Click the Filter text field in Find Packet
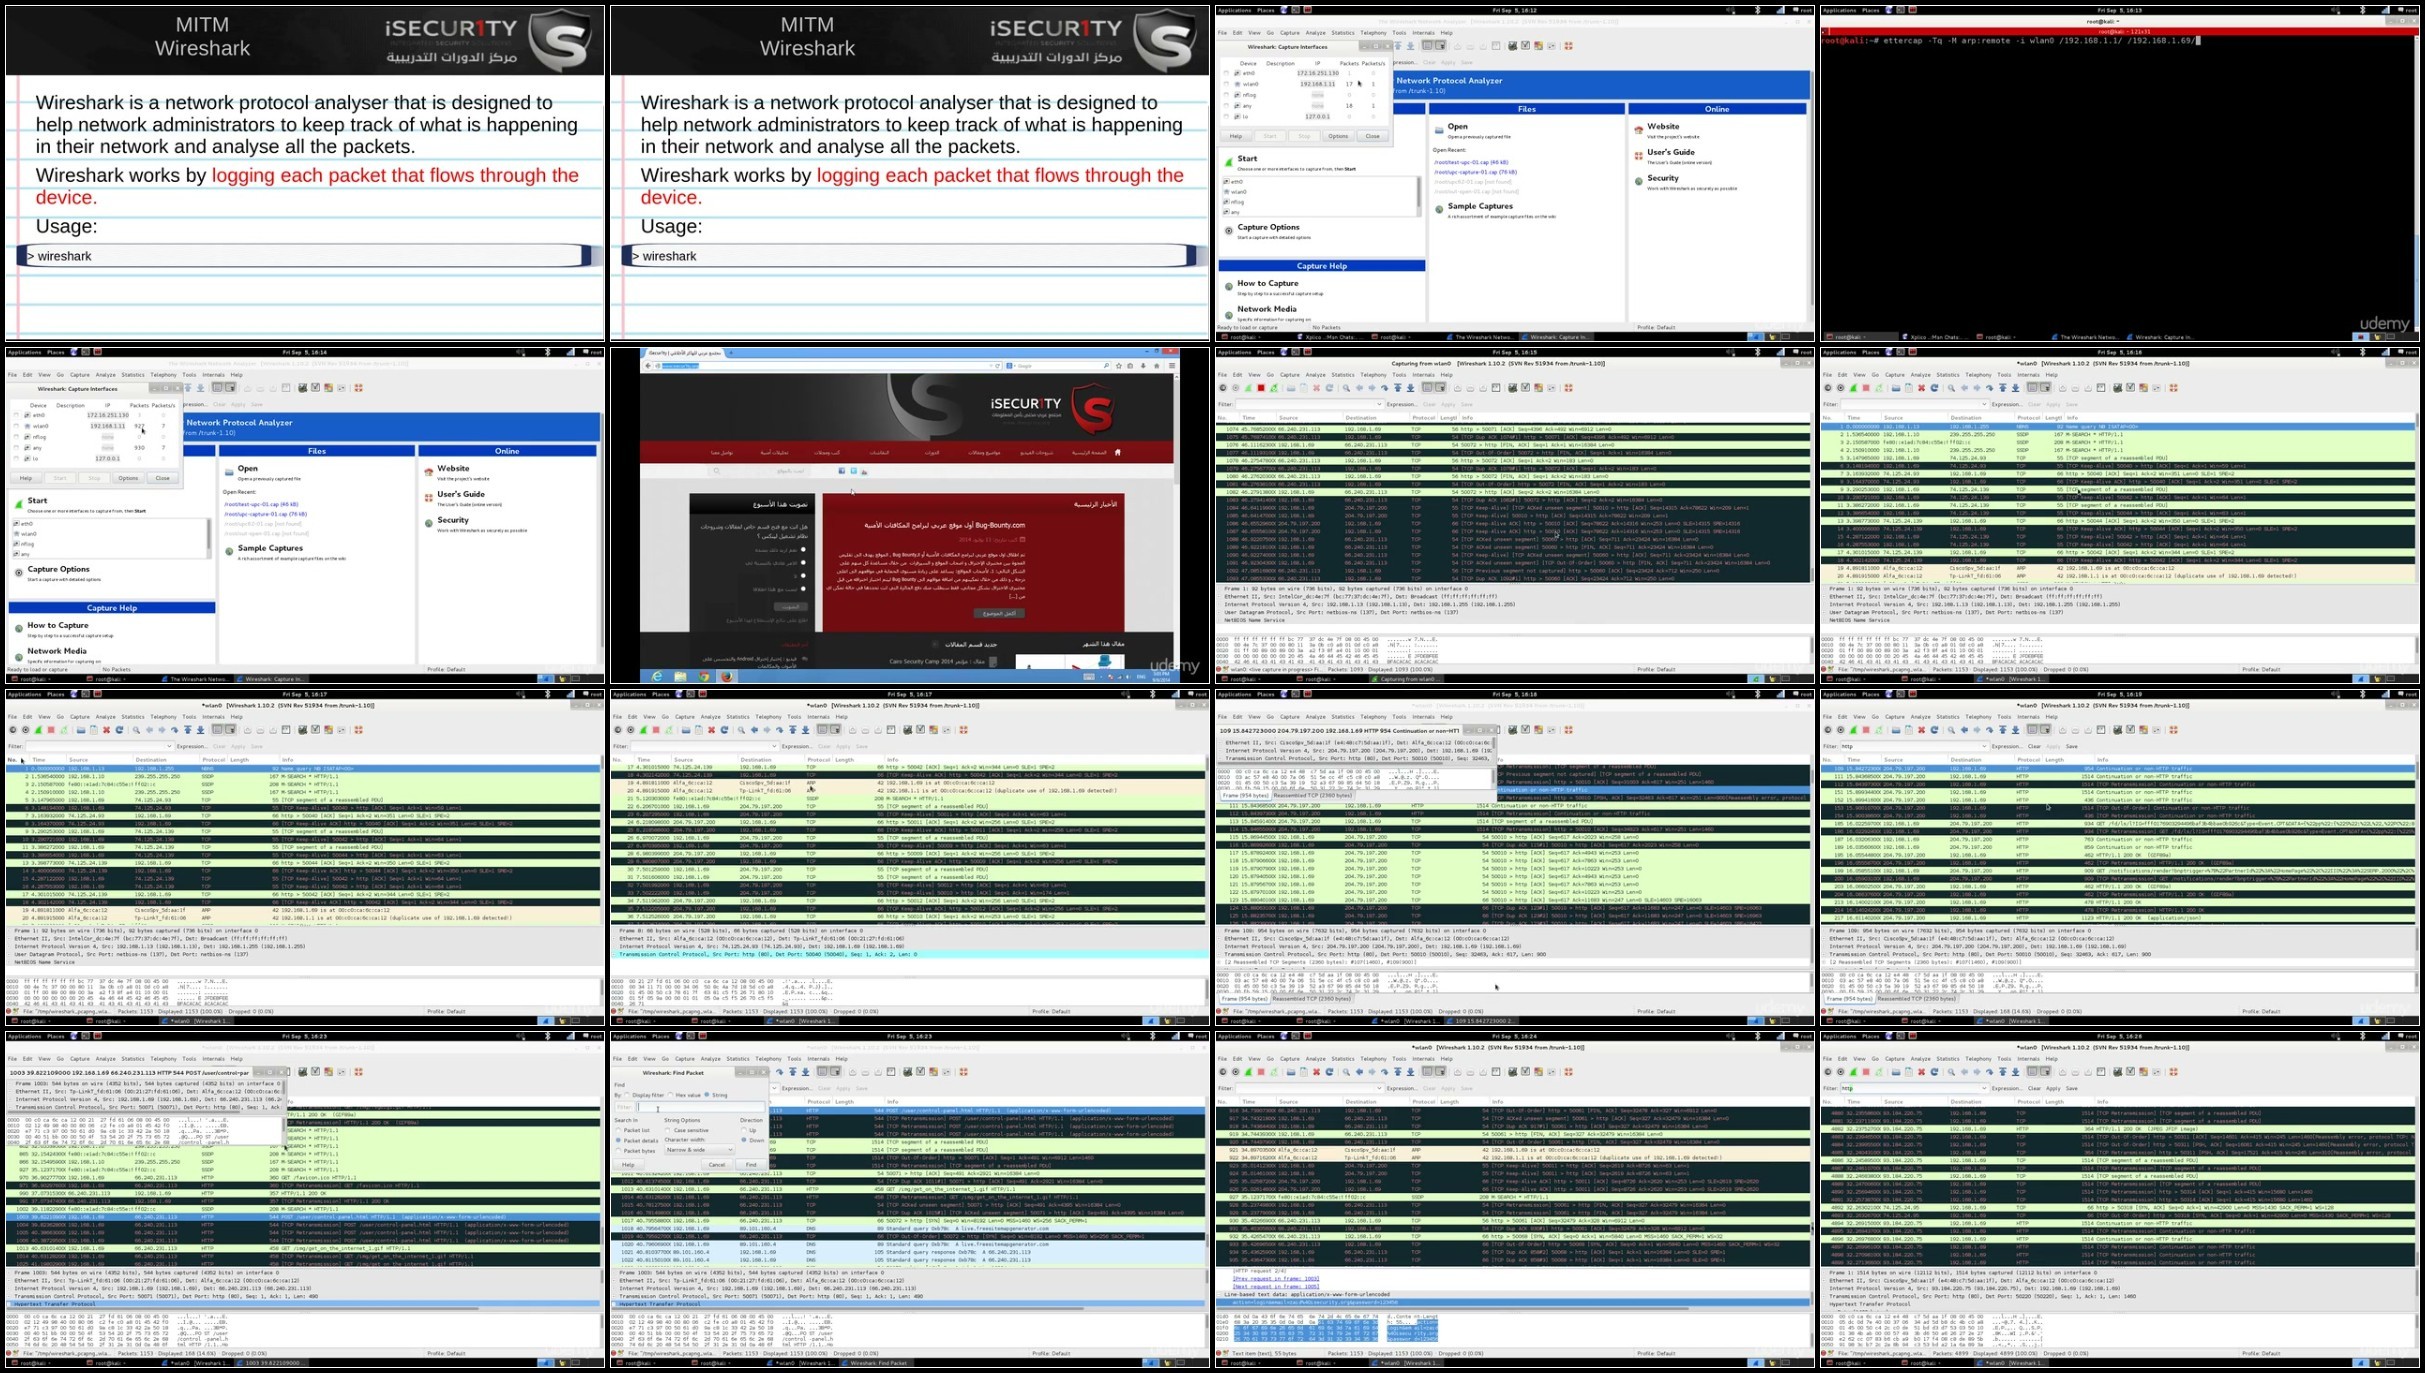The height and width of the screenshot is (1373, 2425). point(701,1108)
